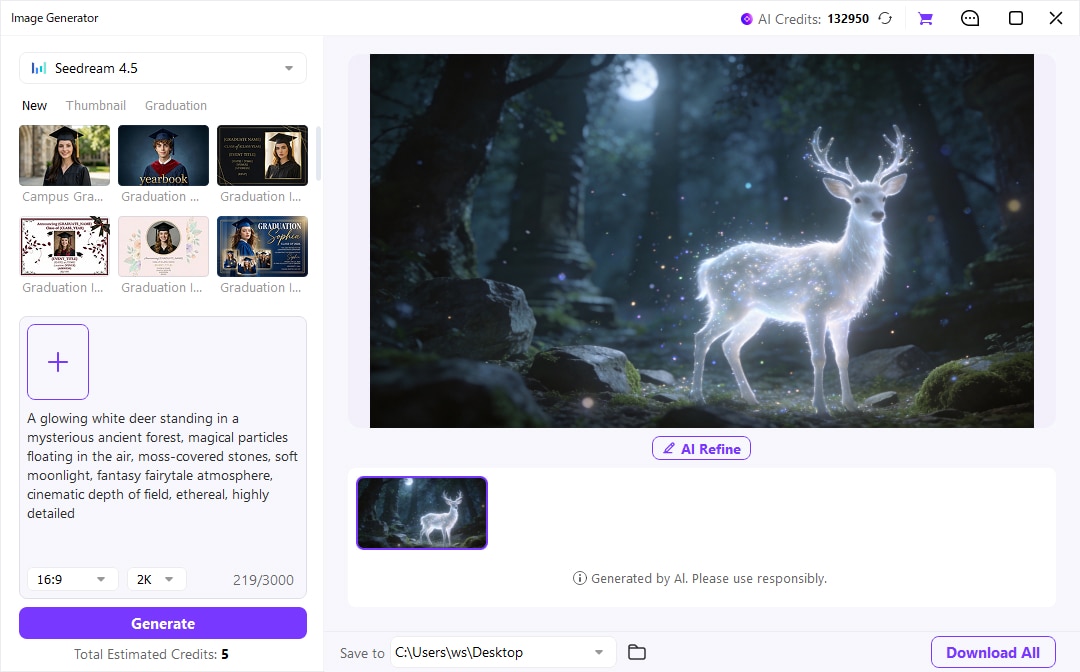1080x672 pixels.
Task: Click the info icon near AI notice
Action: tap(580, 578)
